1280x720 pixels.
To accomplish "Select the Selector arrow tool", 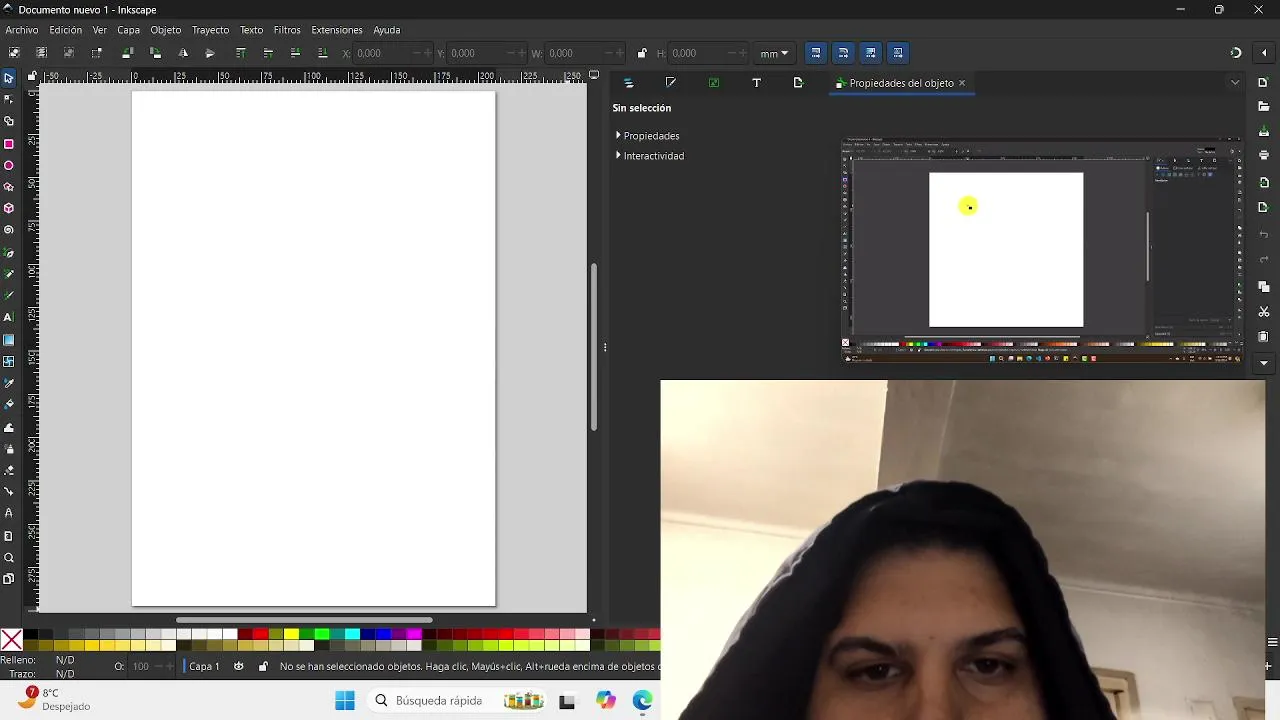I will click(x=9, y=78).
